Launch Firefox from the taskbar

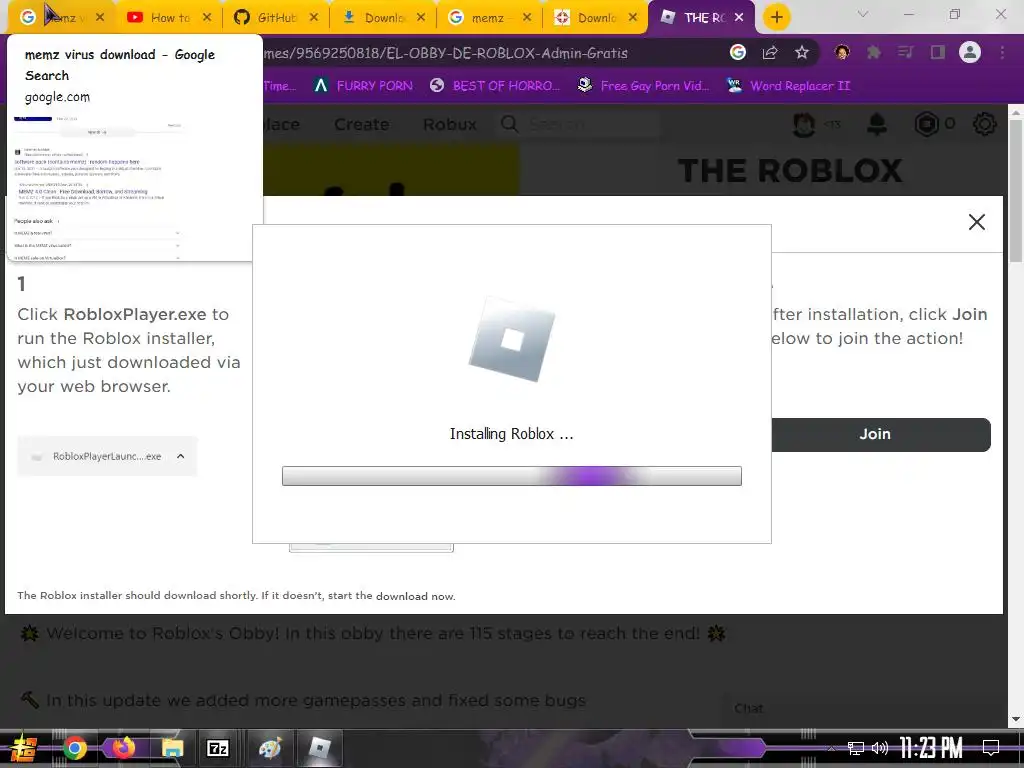click(123, 748)
